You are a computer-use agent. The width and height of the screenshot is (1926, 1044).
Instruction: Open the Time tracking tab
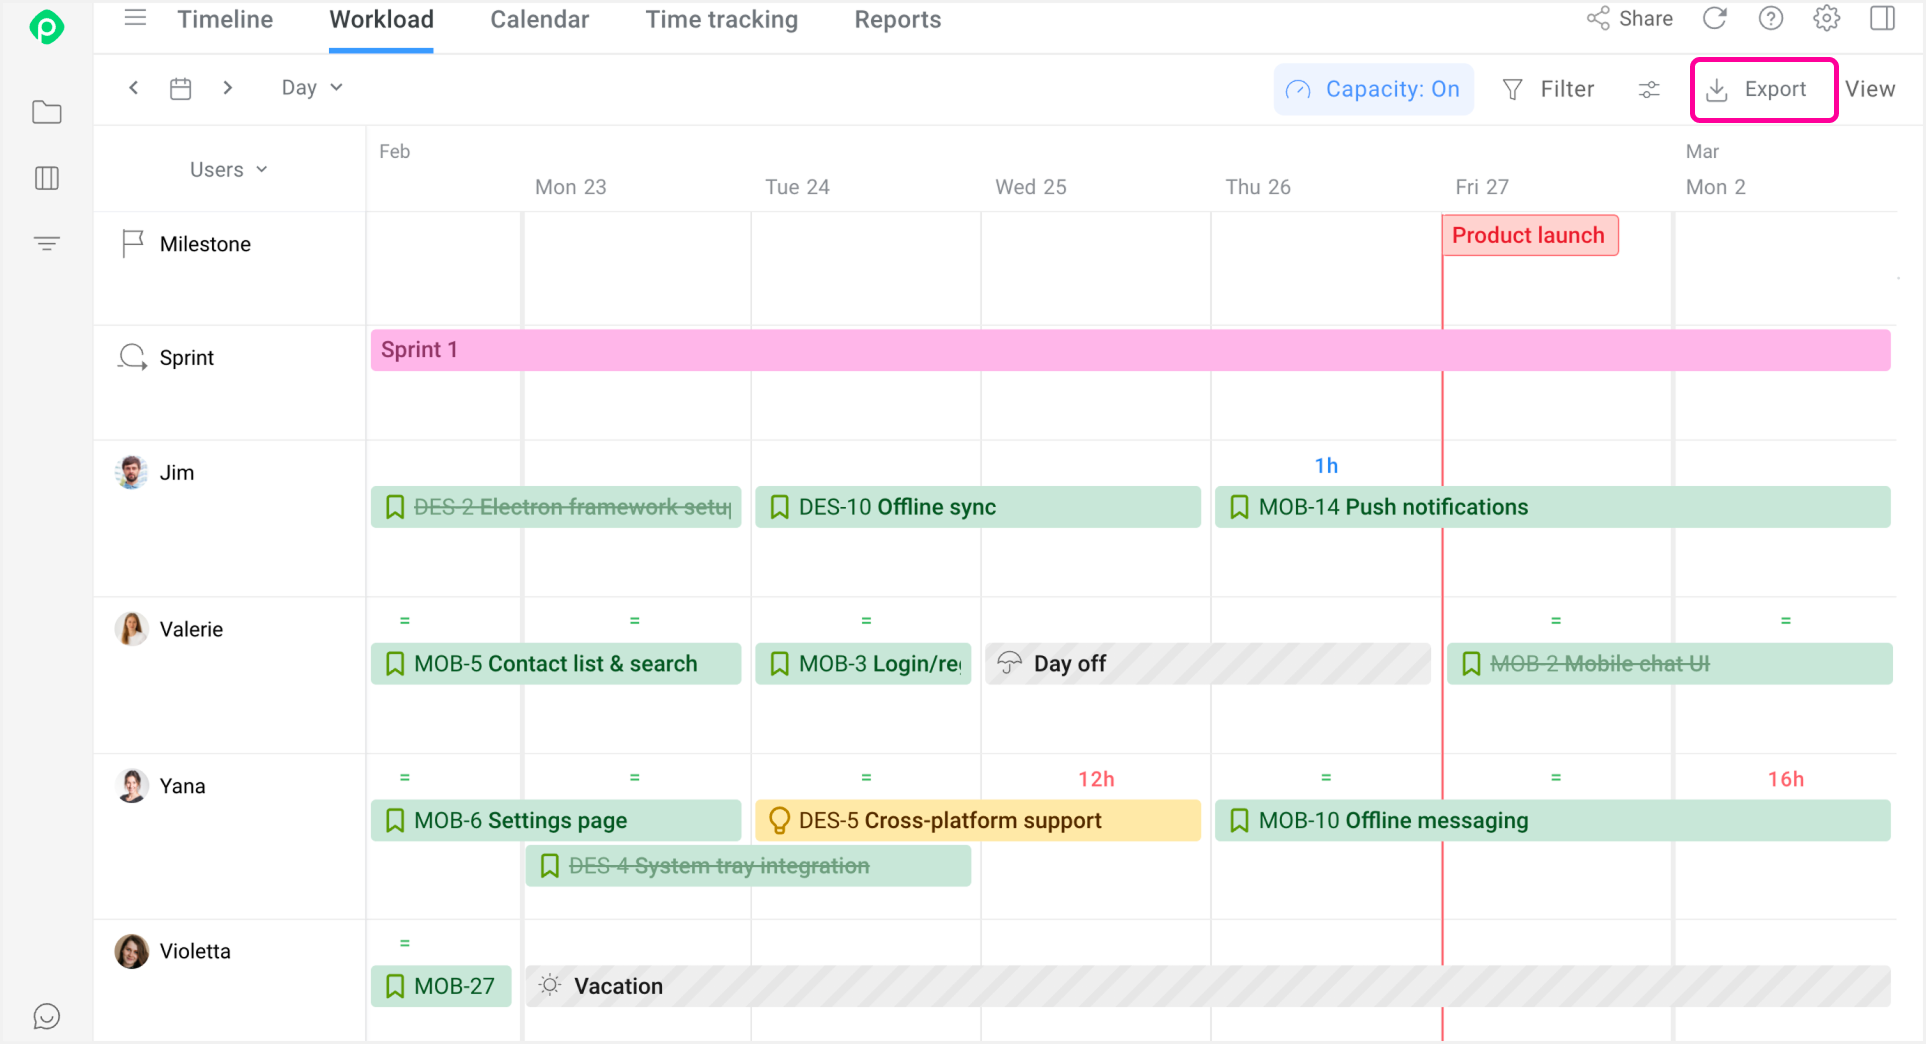click(721, 19)
